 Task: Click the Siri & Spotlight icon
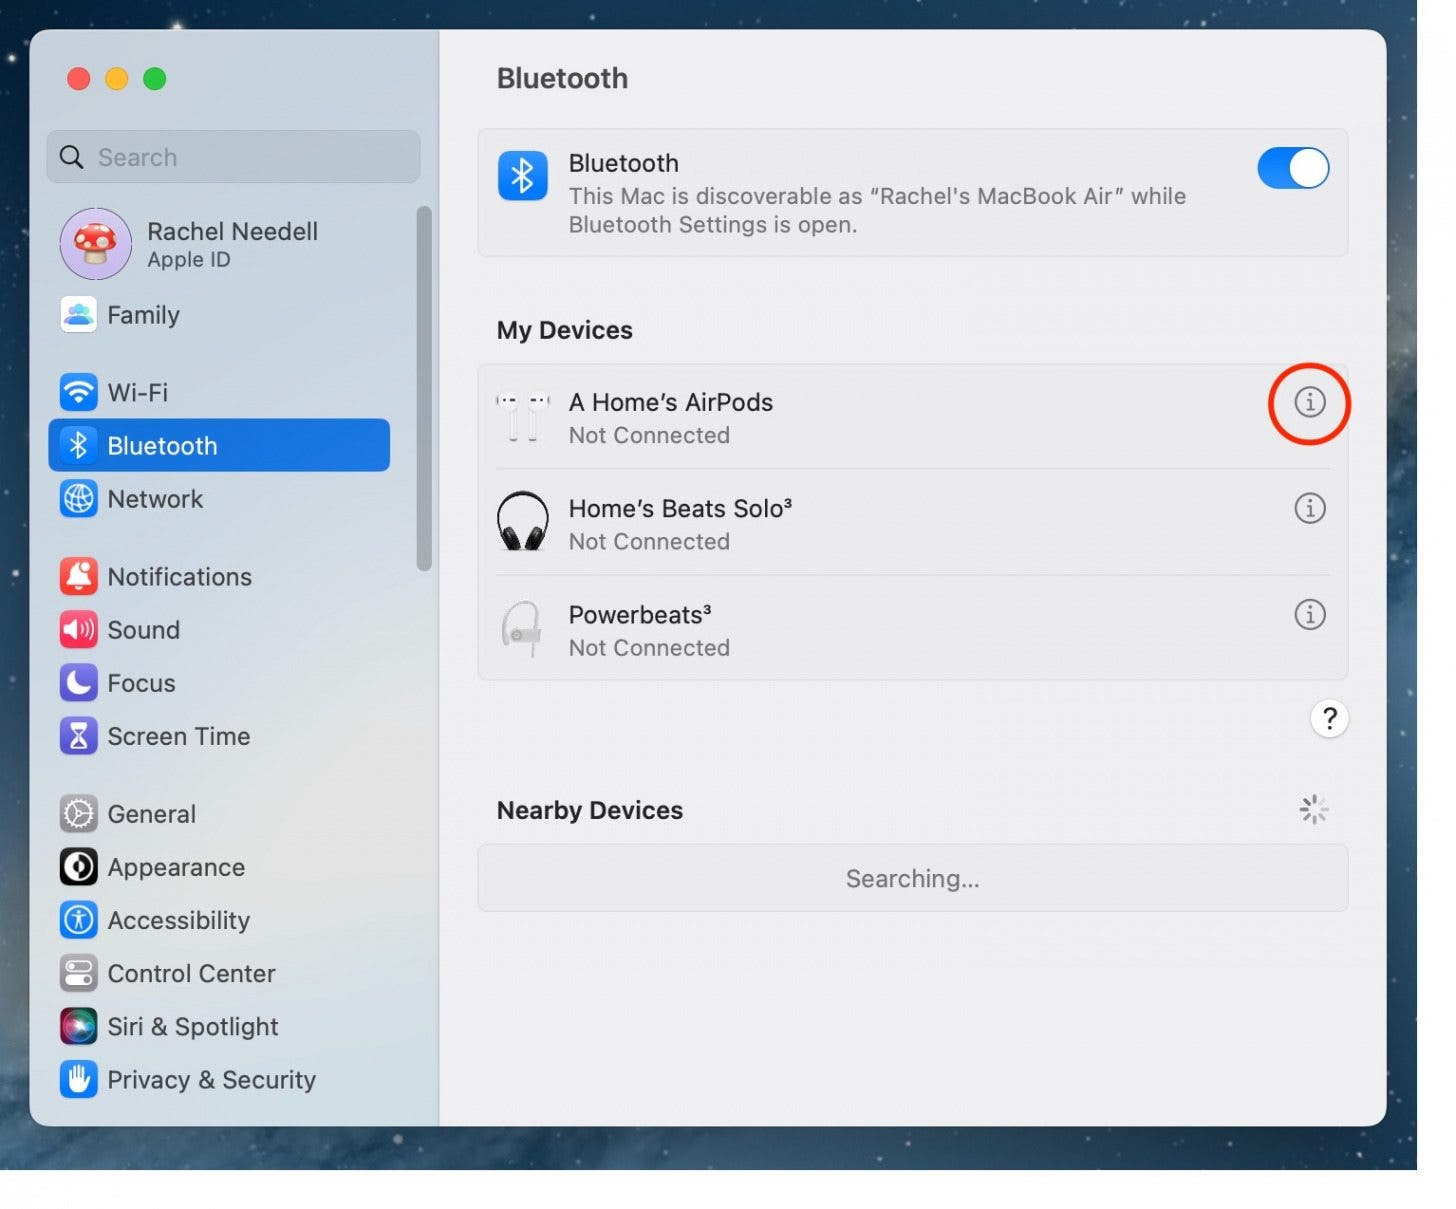point(78,1026)
